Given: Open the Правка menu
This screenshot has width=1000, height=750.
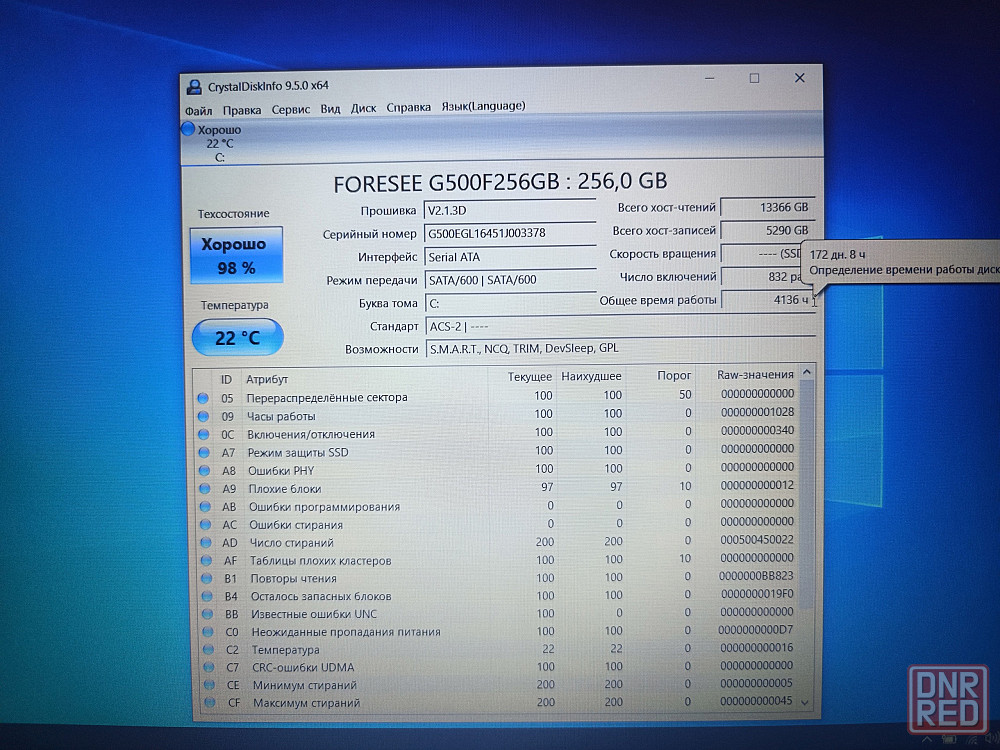Looking at the screenshot, I should point(242,110).
